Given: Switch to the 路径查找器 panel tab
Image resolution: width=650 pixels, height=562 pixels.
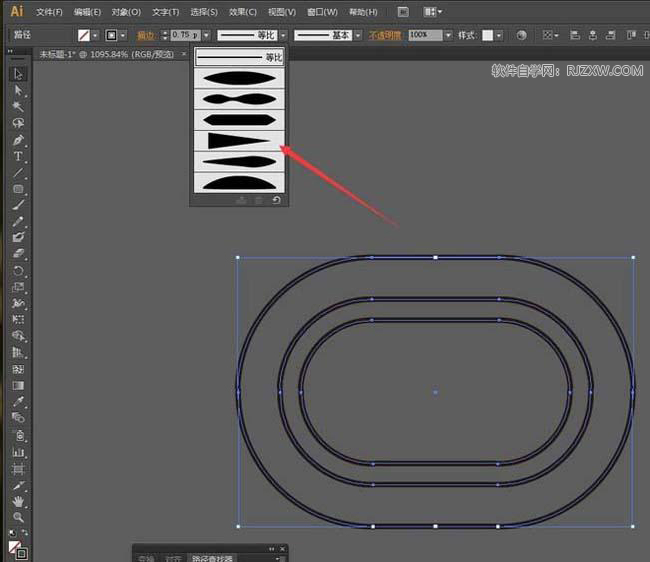Looking at the screenshot, I should tap(213, 557).
